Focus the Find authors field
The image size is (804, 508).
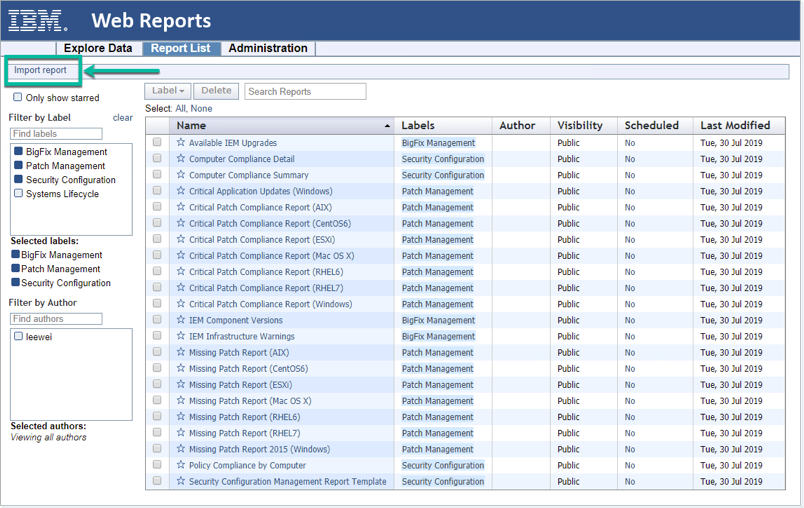pos(56,319)
